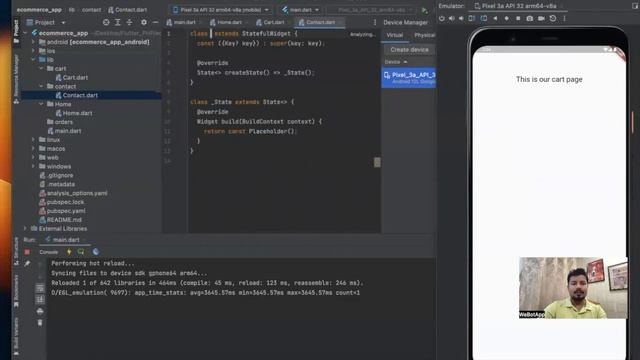Viewport: 640px width, 360px height.
Task: Click the webcam video overlay thumbnail
Action: pos(573,288)
